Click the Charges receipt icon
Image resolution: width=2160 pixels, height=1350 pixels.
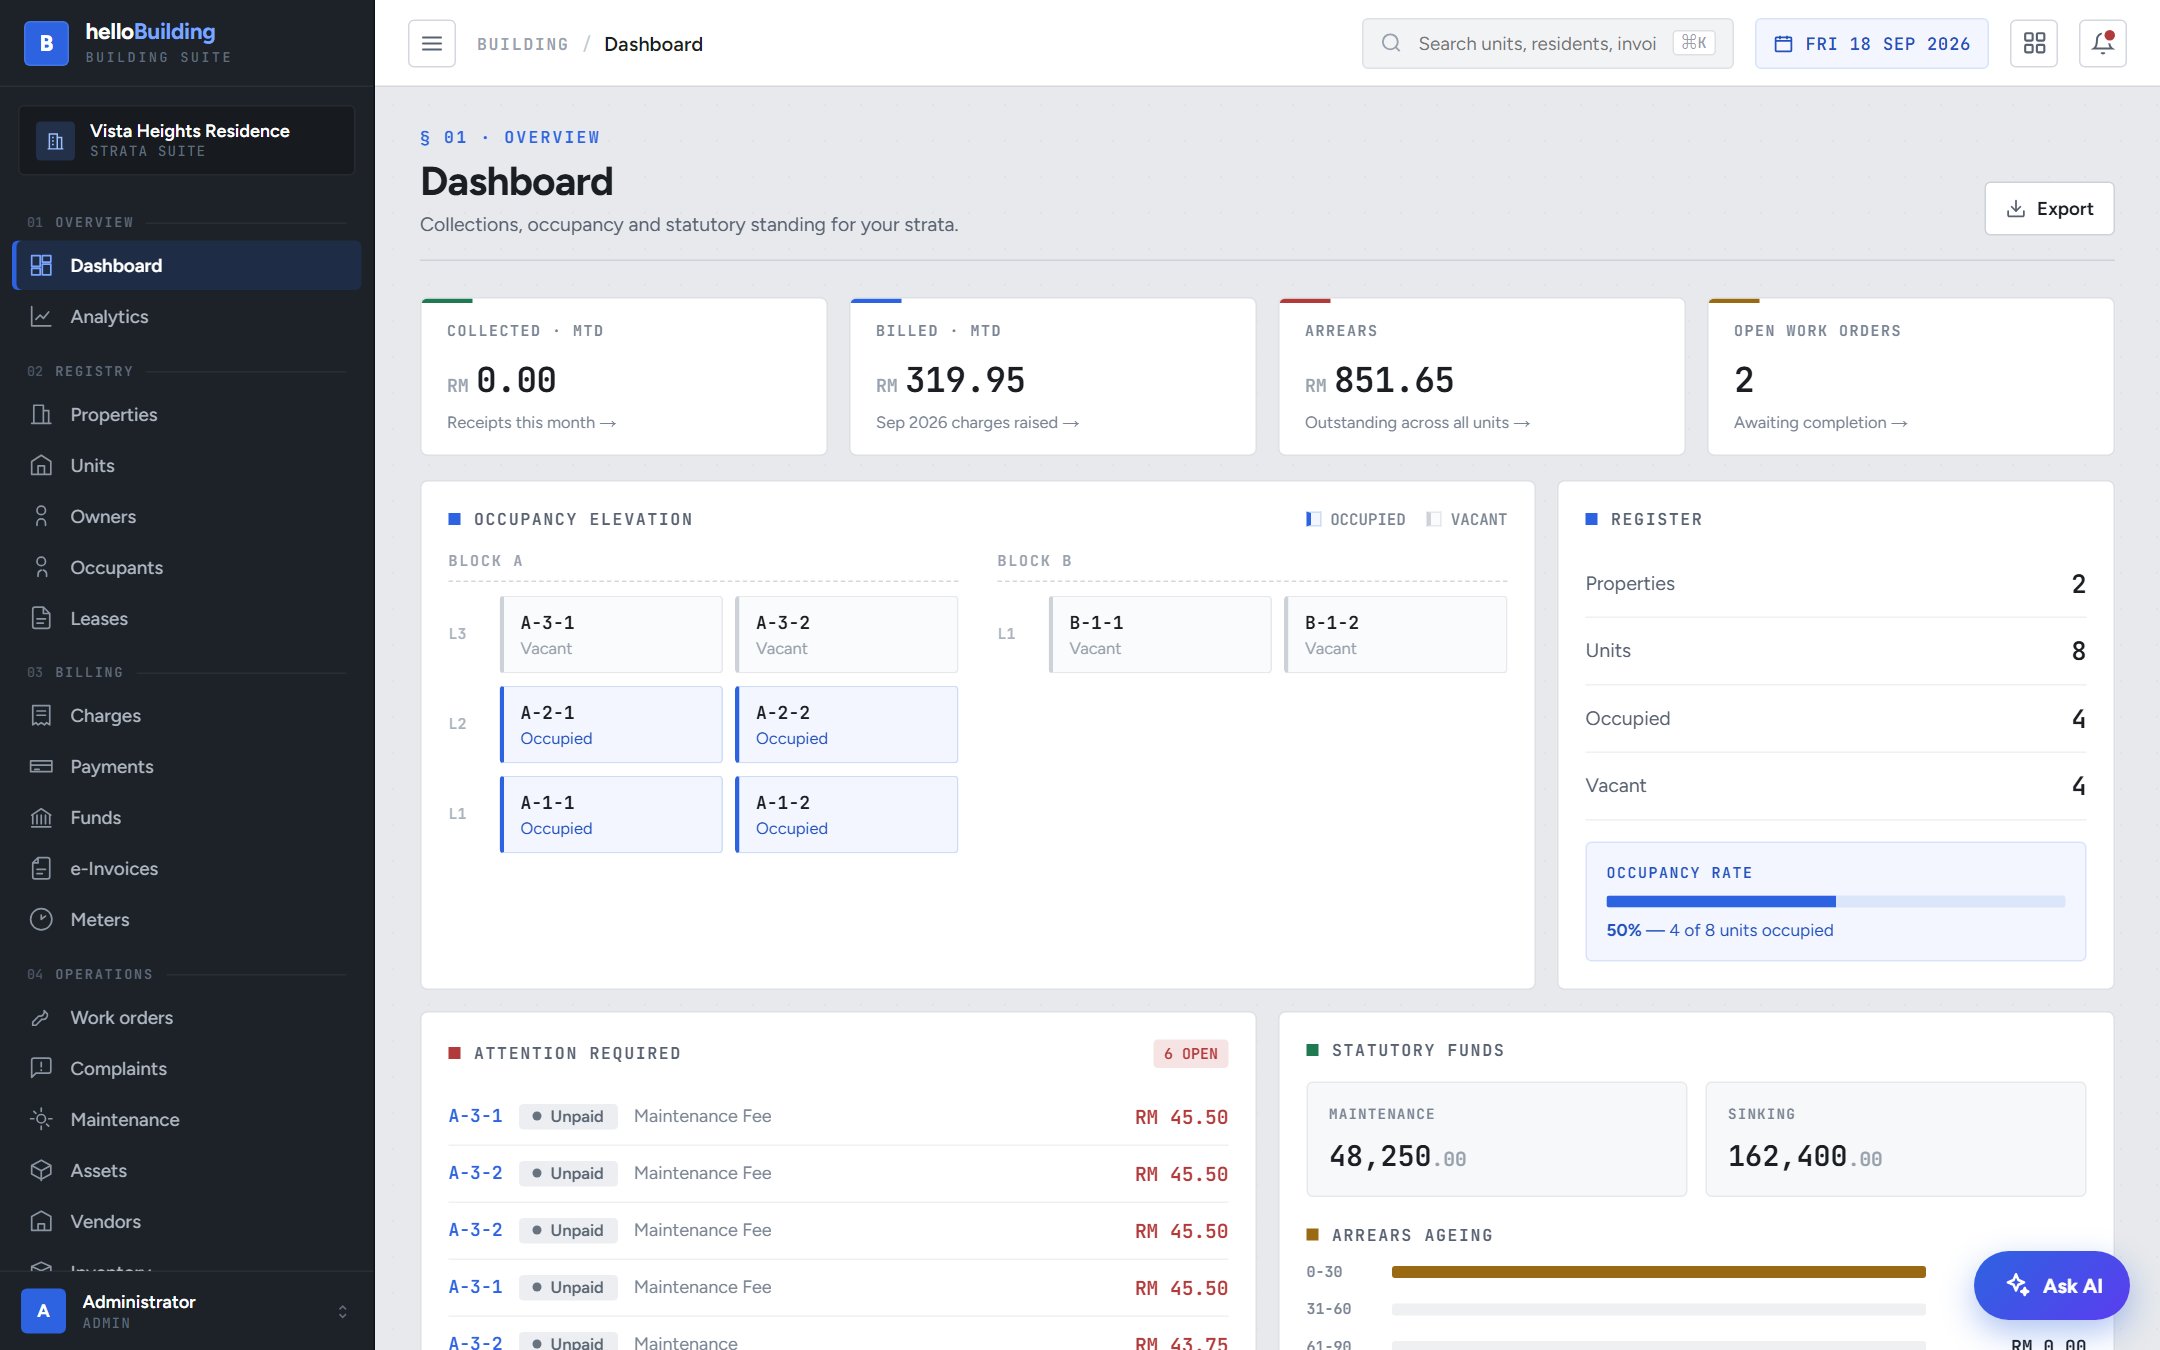point(41,715)
